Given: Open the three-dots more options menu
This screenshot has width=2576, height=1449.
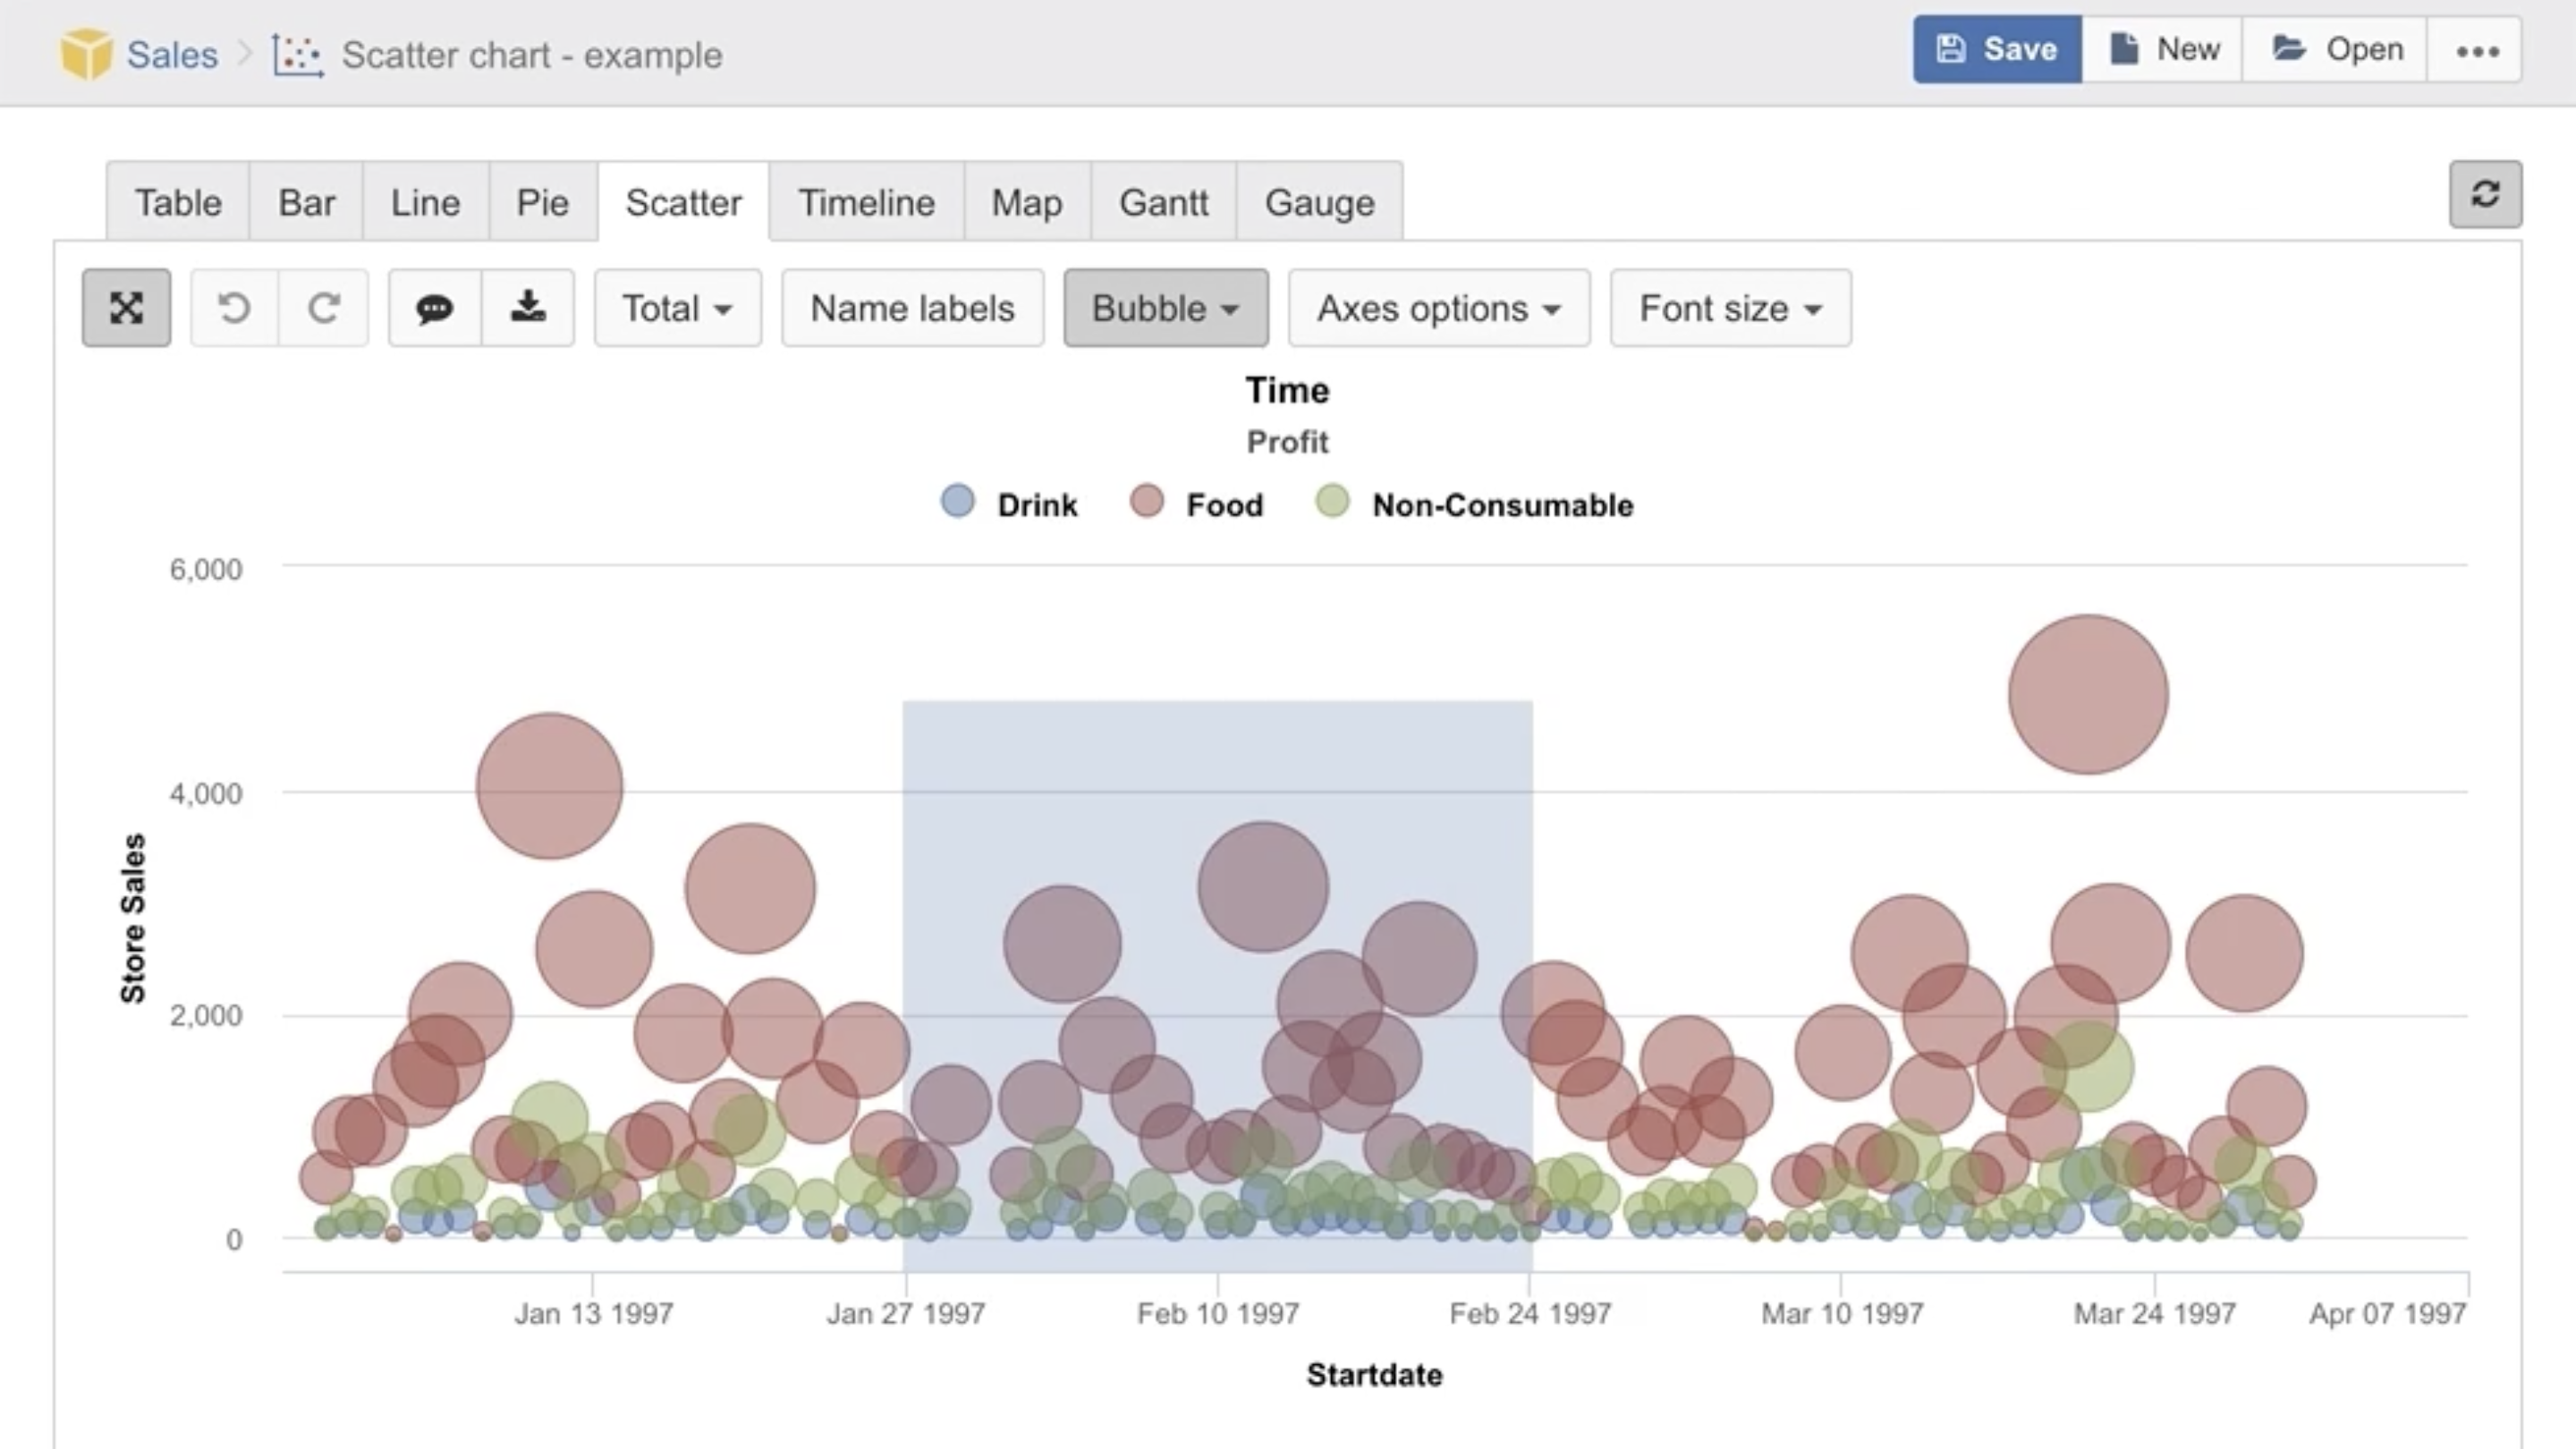Looking at the screenshot, I should (2477, 50).
